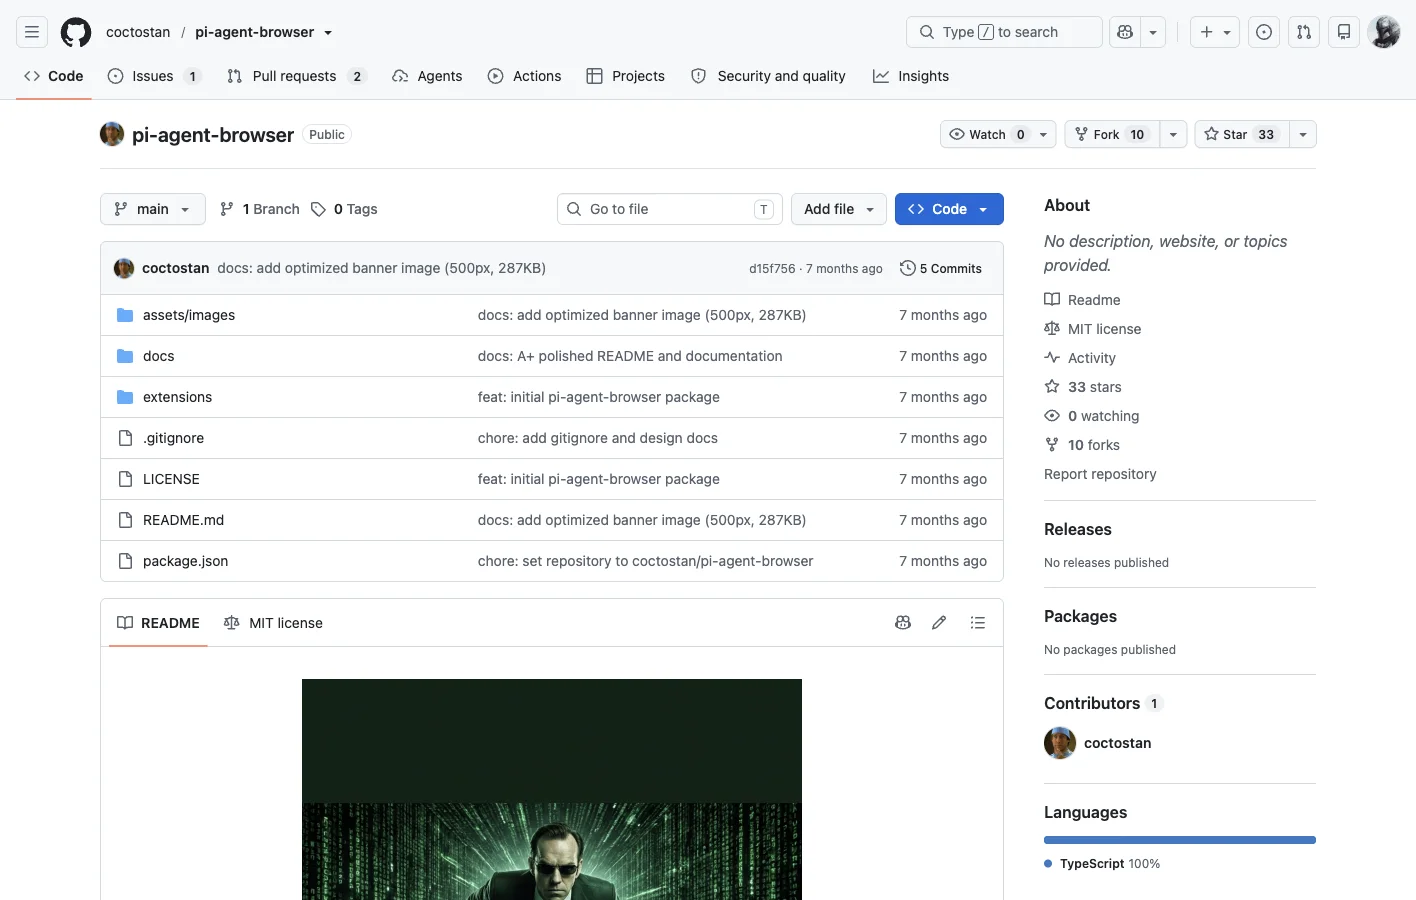Go to GitHub home via Octocat logo
Image resolution: width=1416 pixels, height=900 pixels.
click(76, 32)
